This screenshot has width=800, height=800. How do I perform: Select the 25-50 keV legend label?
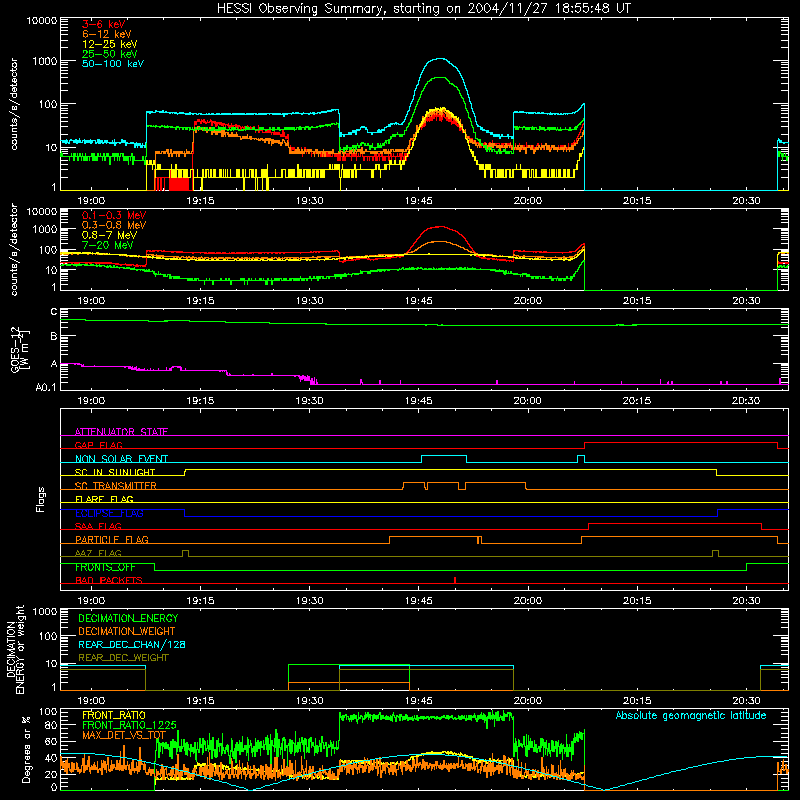(x=110, y=54)
